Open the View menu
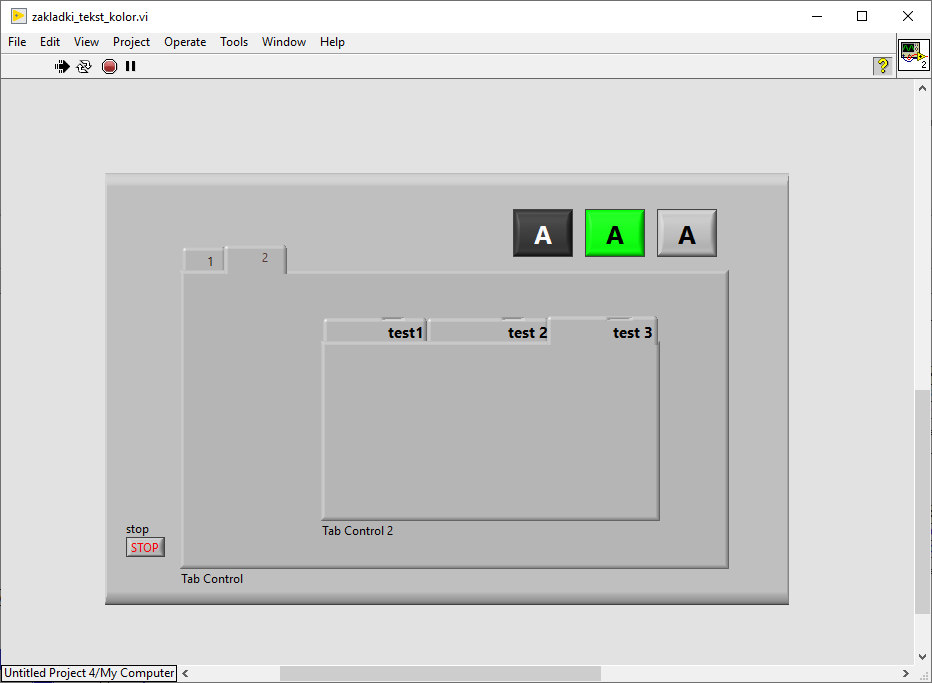Image resolution: width=932 pixels, height=683 pixels. 86,42
